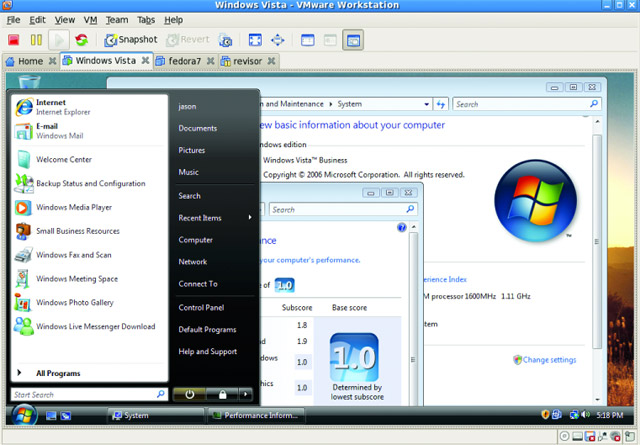
Task: Expand All Programs list
Action: [89, 373]
